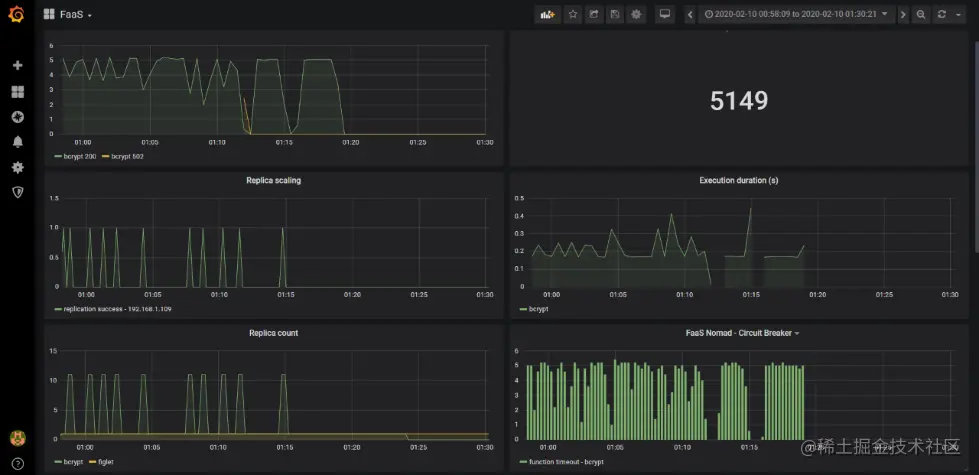Toggle bcrypt series in Replica count legend
The height and width of the screenshot is (475, 979).
(73, 463)
